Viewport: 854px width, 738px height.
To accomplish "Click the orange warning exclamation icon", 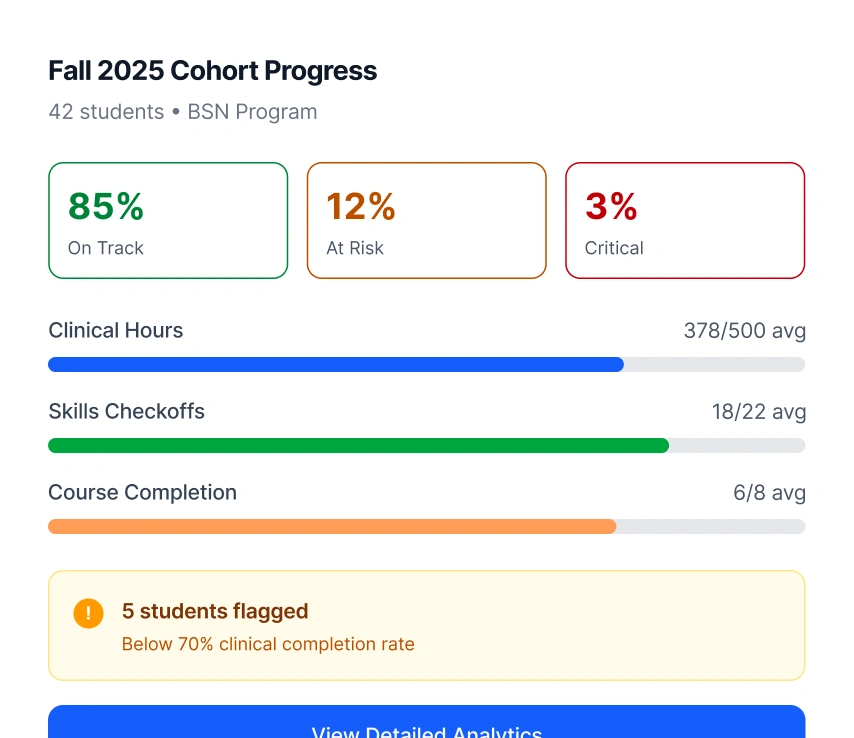I will pos(88,613).
